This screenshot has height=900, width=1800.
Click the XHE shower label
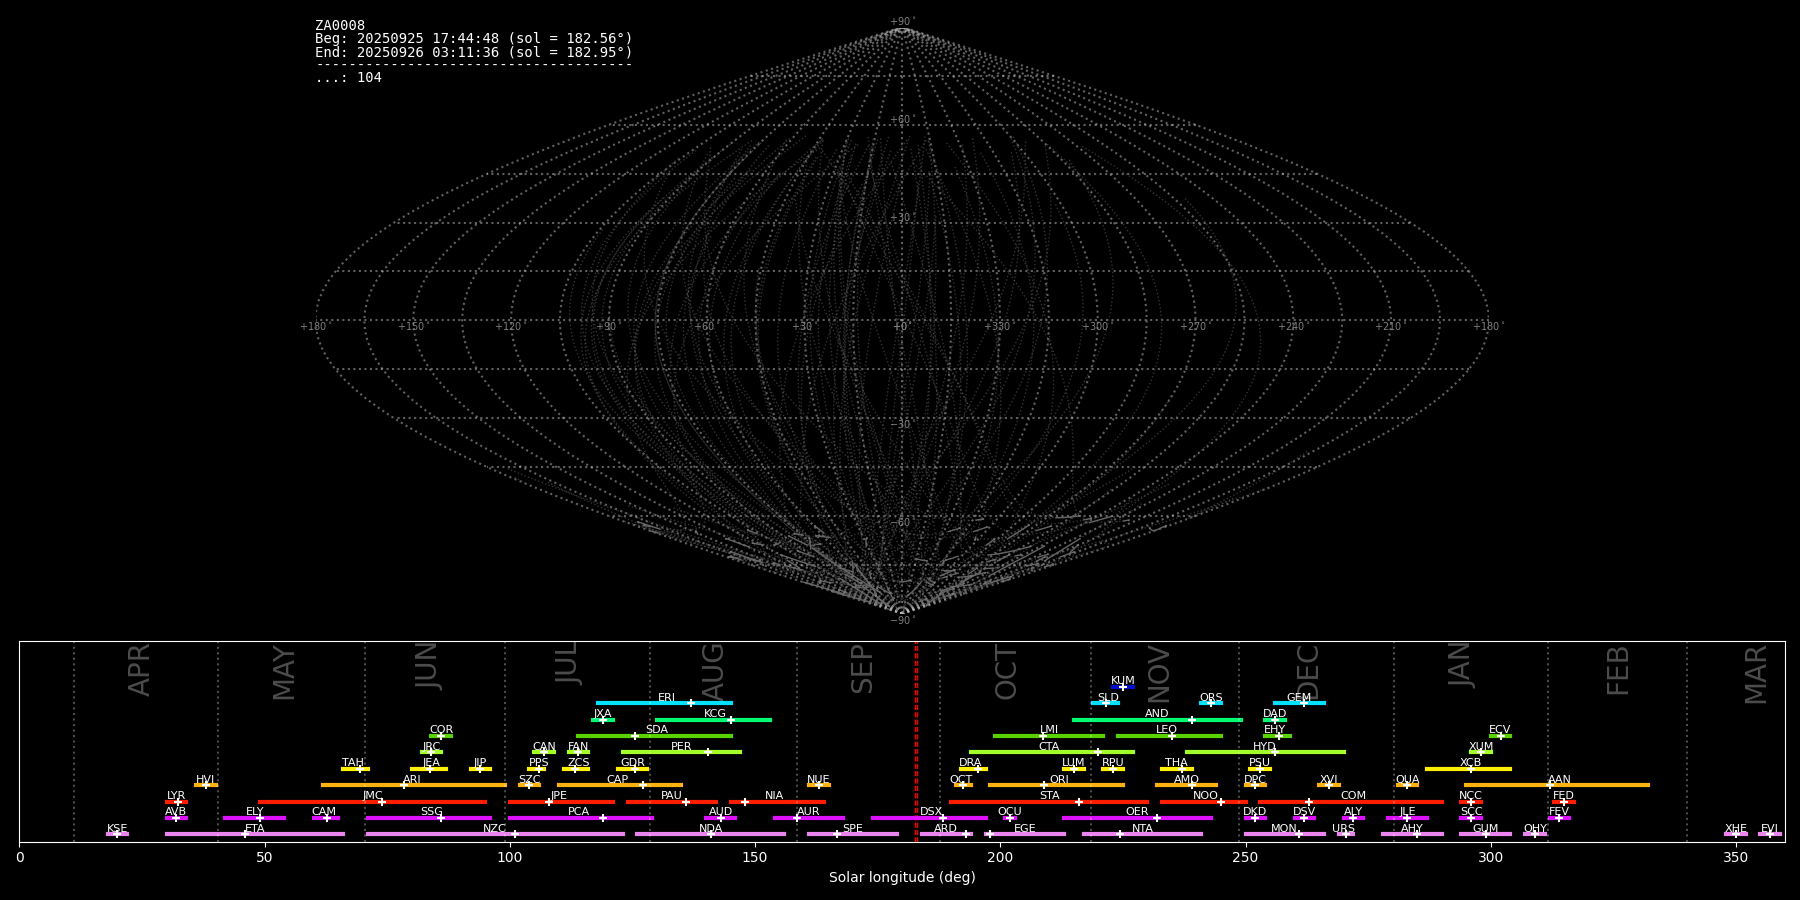(1736, 829)
